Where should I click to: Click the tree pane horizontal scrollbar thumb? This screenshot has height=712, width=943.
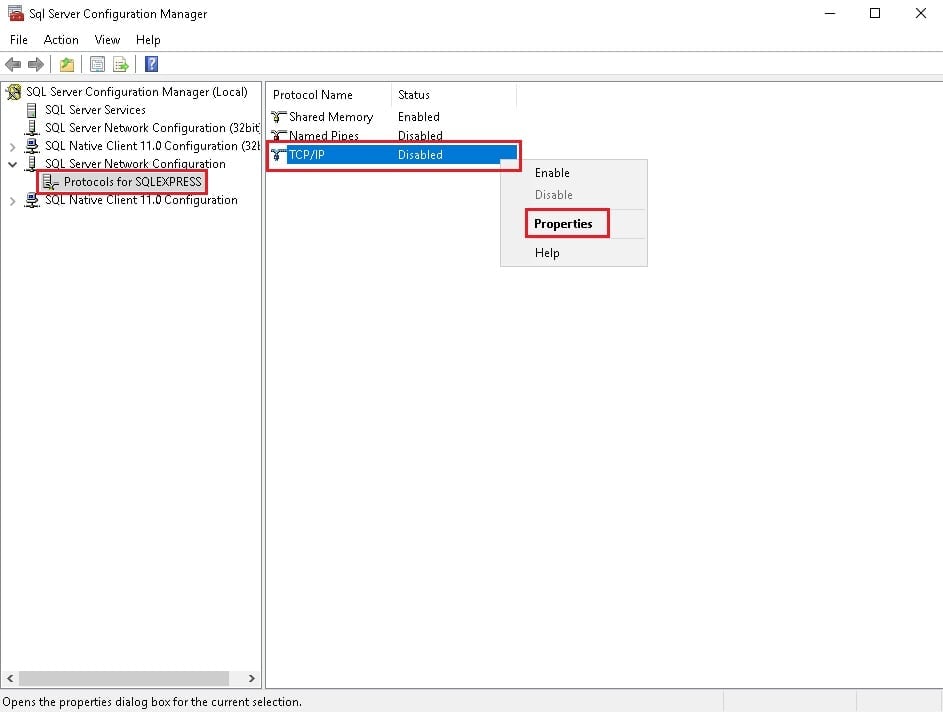pyautogui.click(x=124, y=678)
